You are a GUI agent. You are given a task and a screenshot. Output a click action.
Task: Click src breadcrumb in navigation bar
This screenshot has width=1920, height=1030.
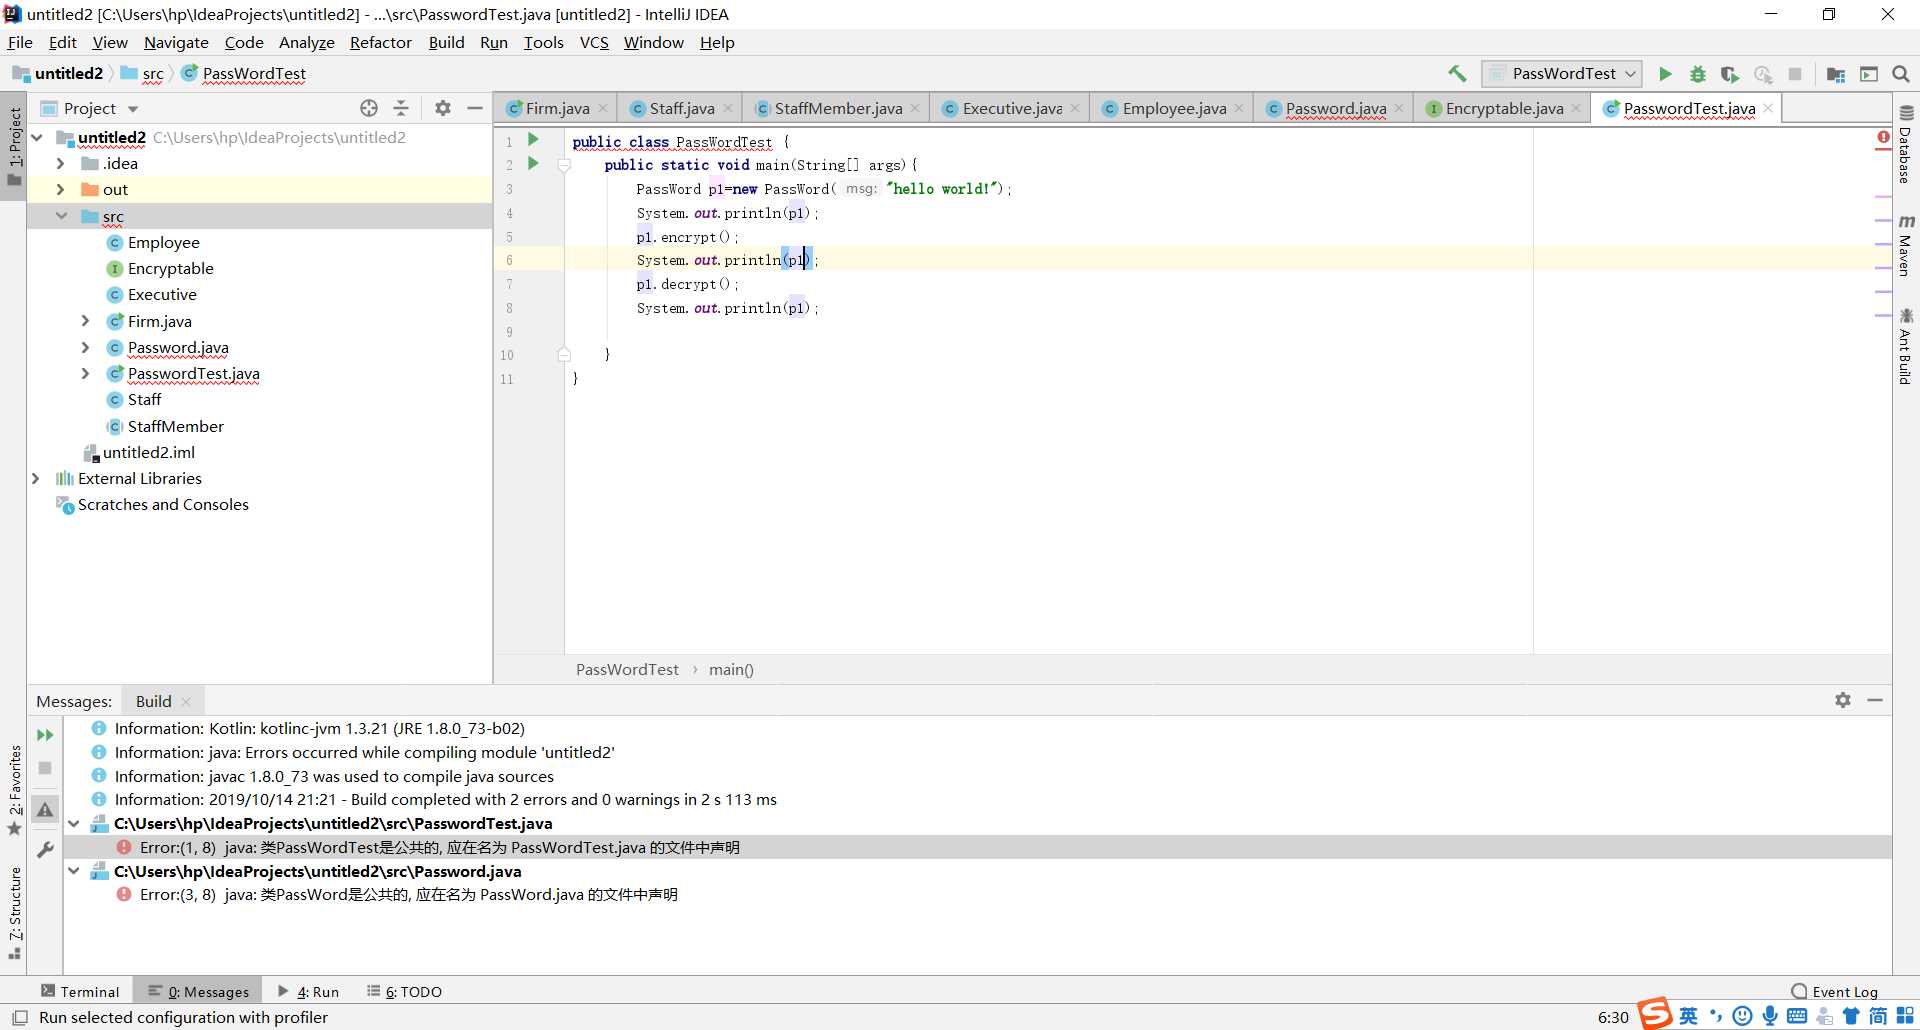click(152, 73)
